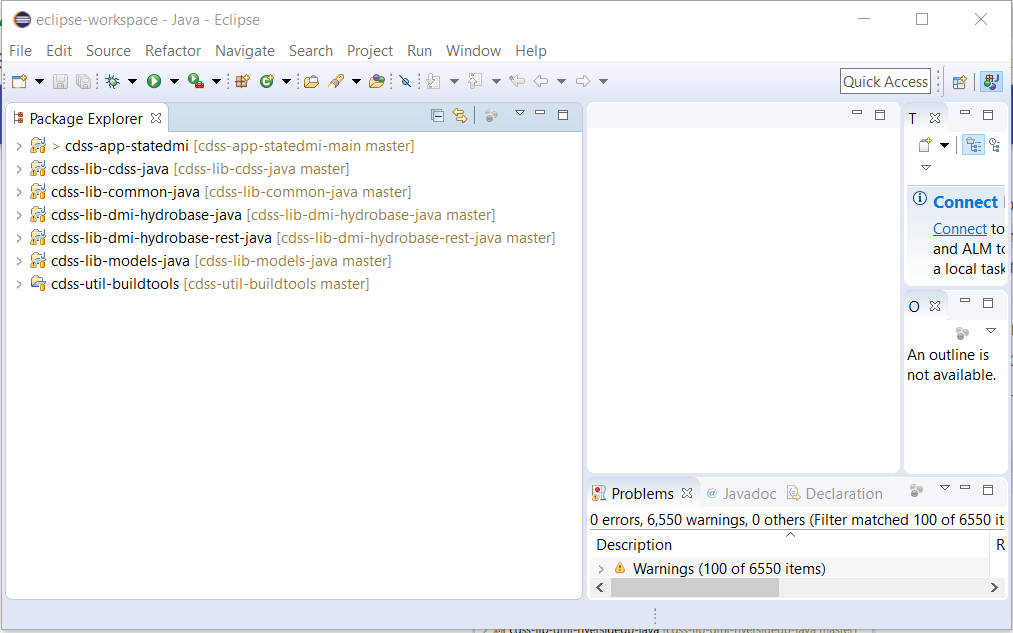Create a New Java Project from toolbar

click(242, 81)
